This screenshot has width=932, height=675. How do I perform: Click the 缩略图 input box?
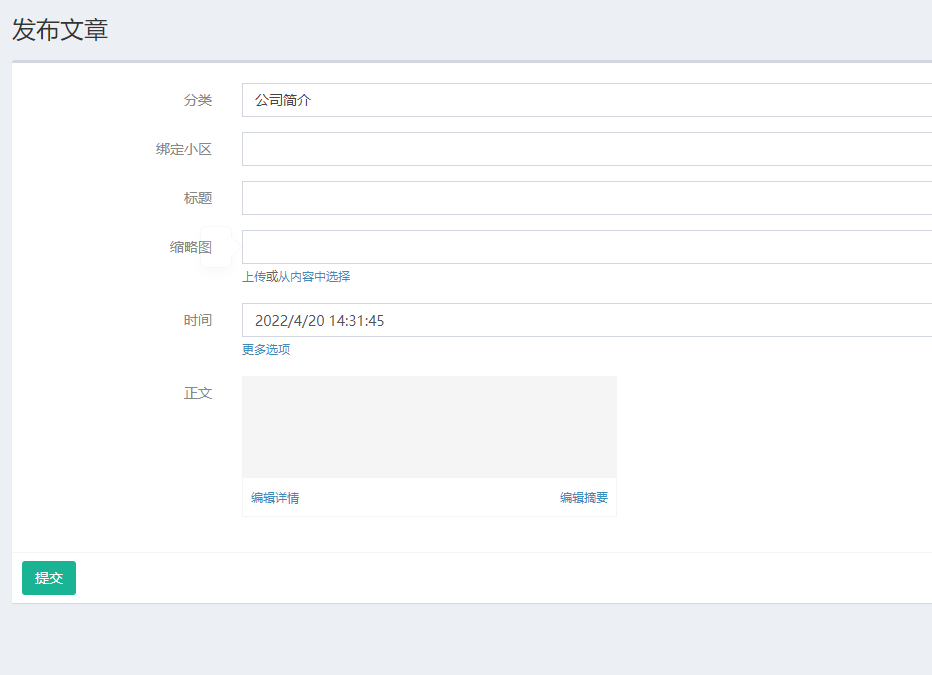(587, 247)
